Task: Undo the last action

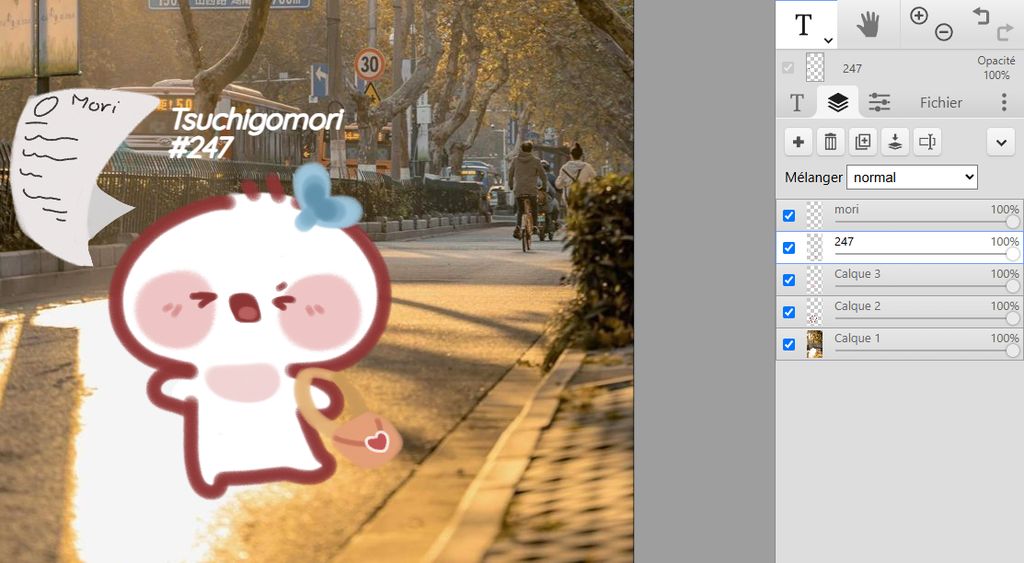Action: (x=981, y=16)
